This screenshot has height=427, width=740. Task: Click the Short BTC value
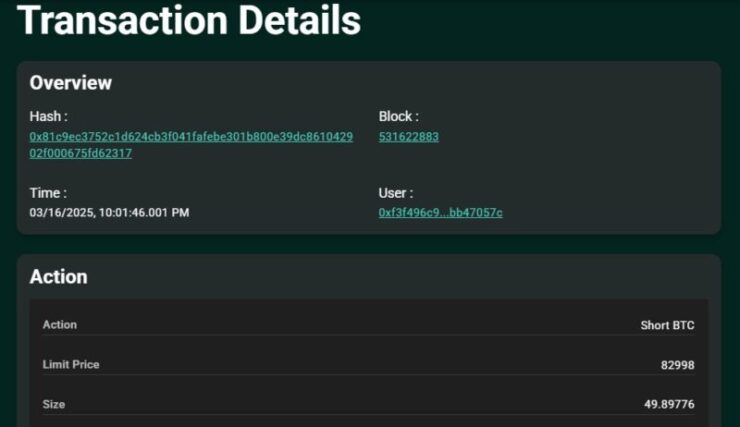(667, 326)
